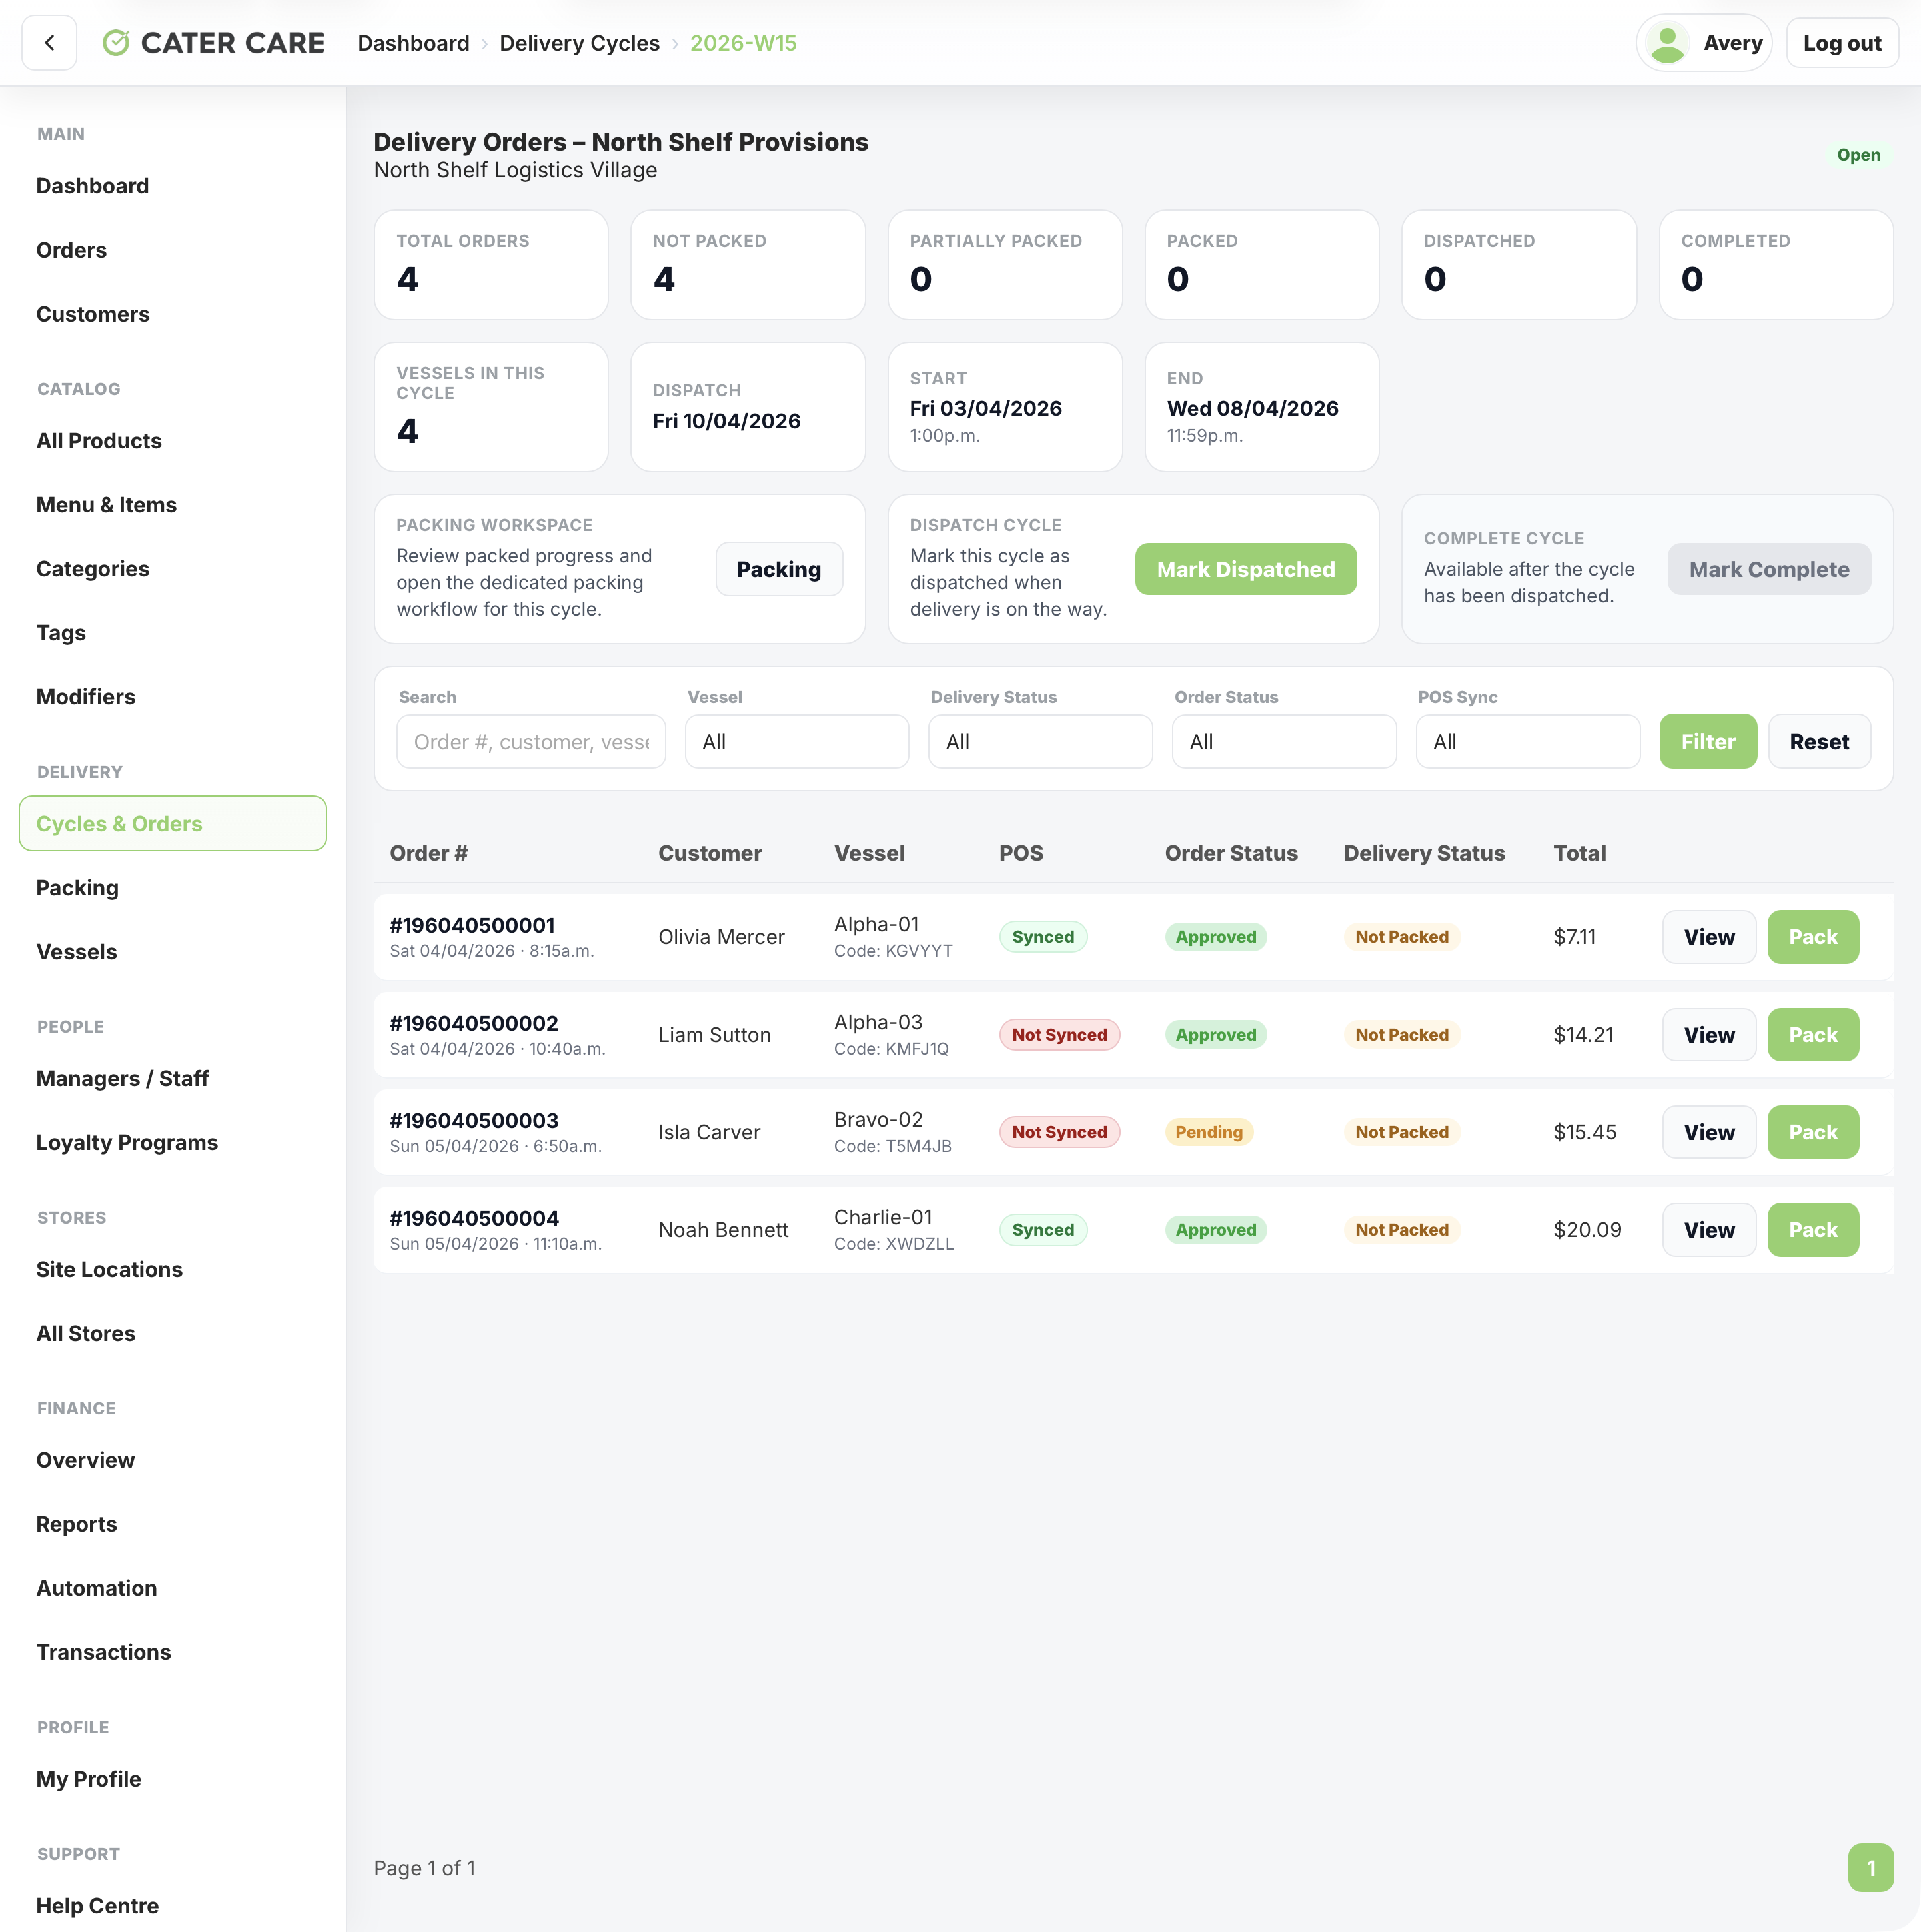The image size is (1921, 1932).
Task: View Liam Sutton's order
Action: click(1708, 1035)
